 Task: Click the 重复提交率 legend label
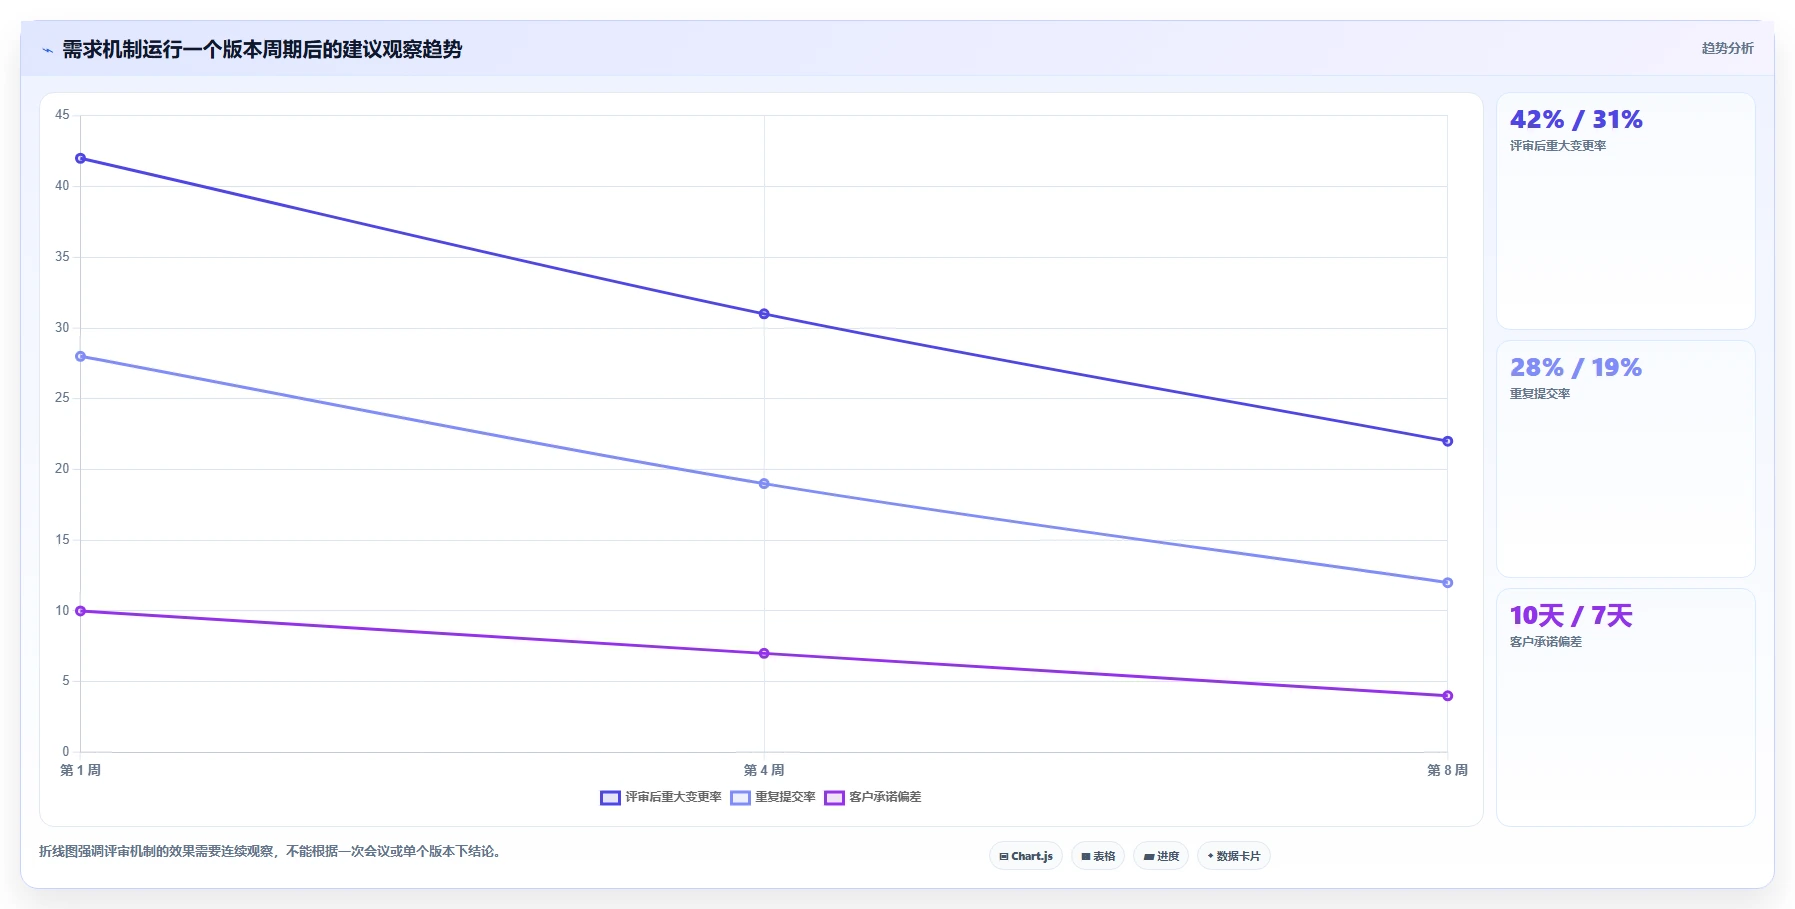coord(785,797)
